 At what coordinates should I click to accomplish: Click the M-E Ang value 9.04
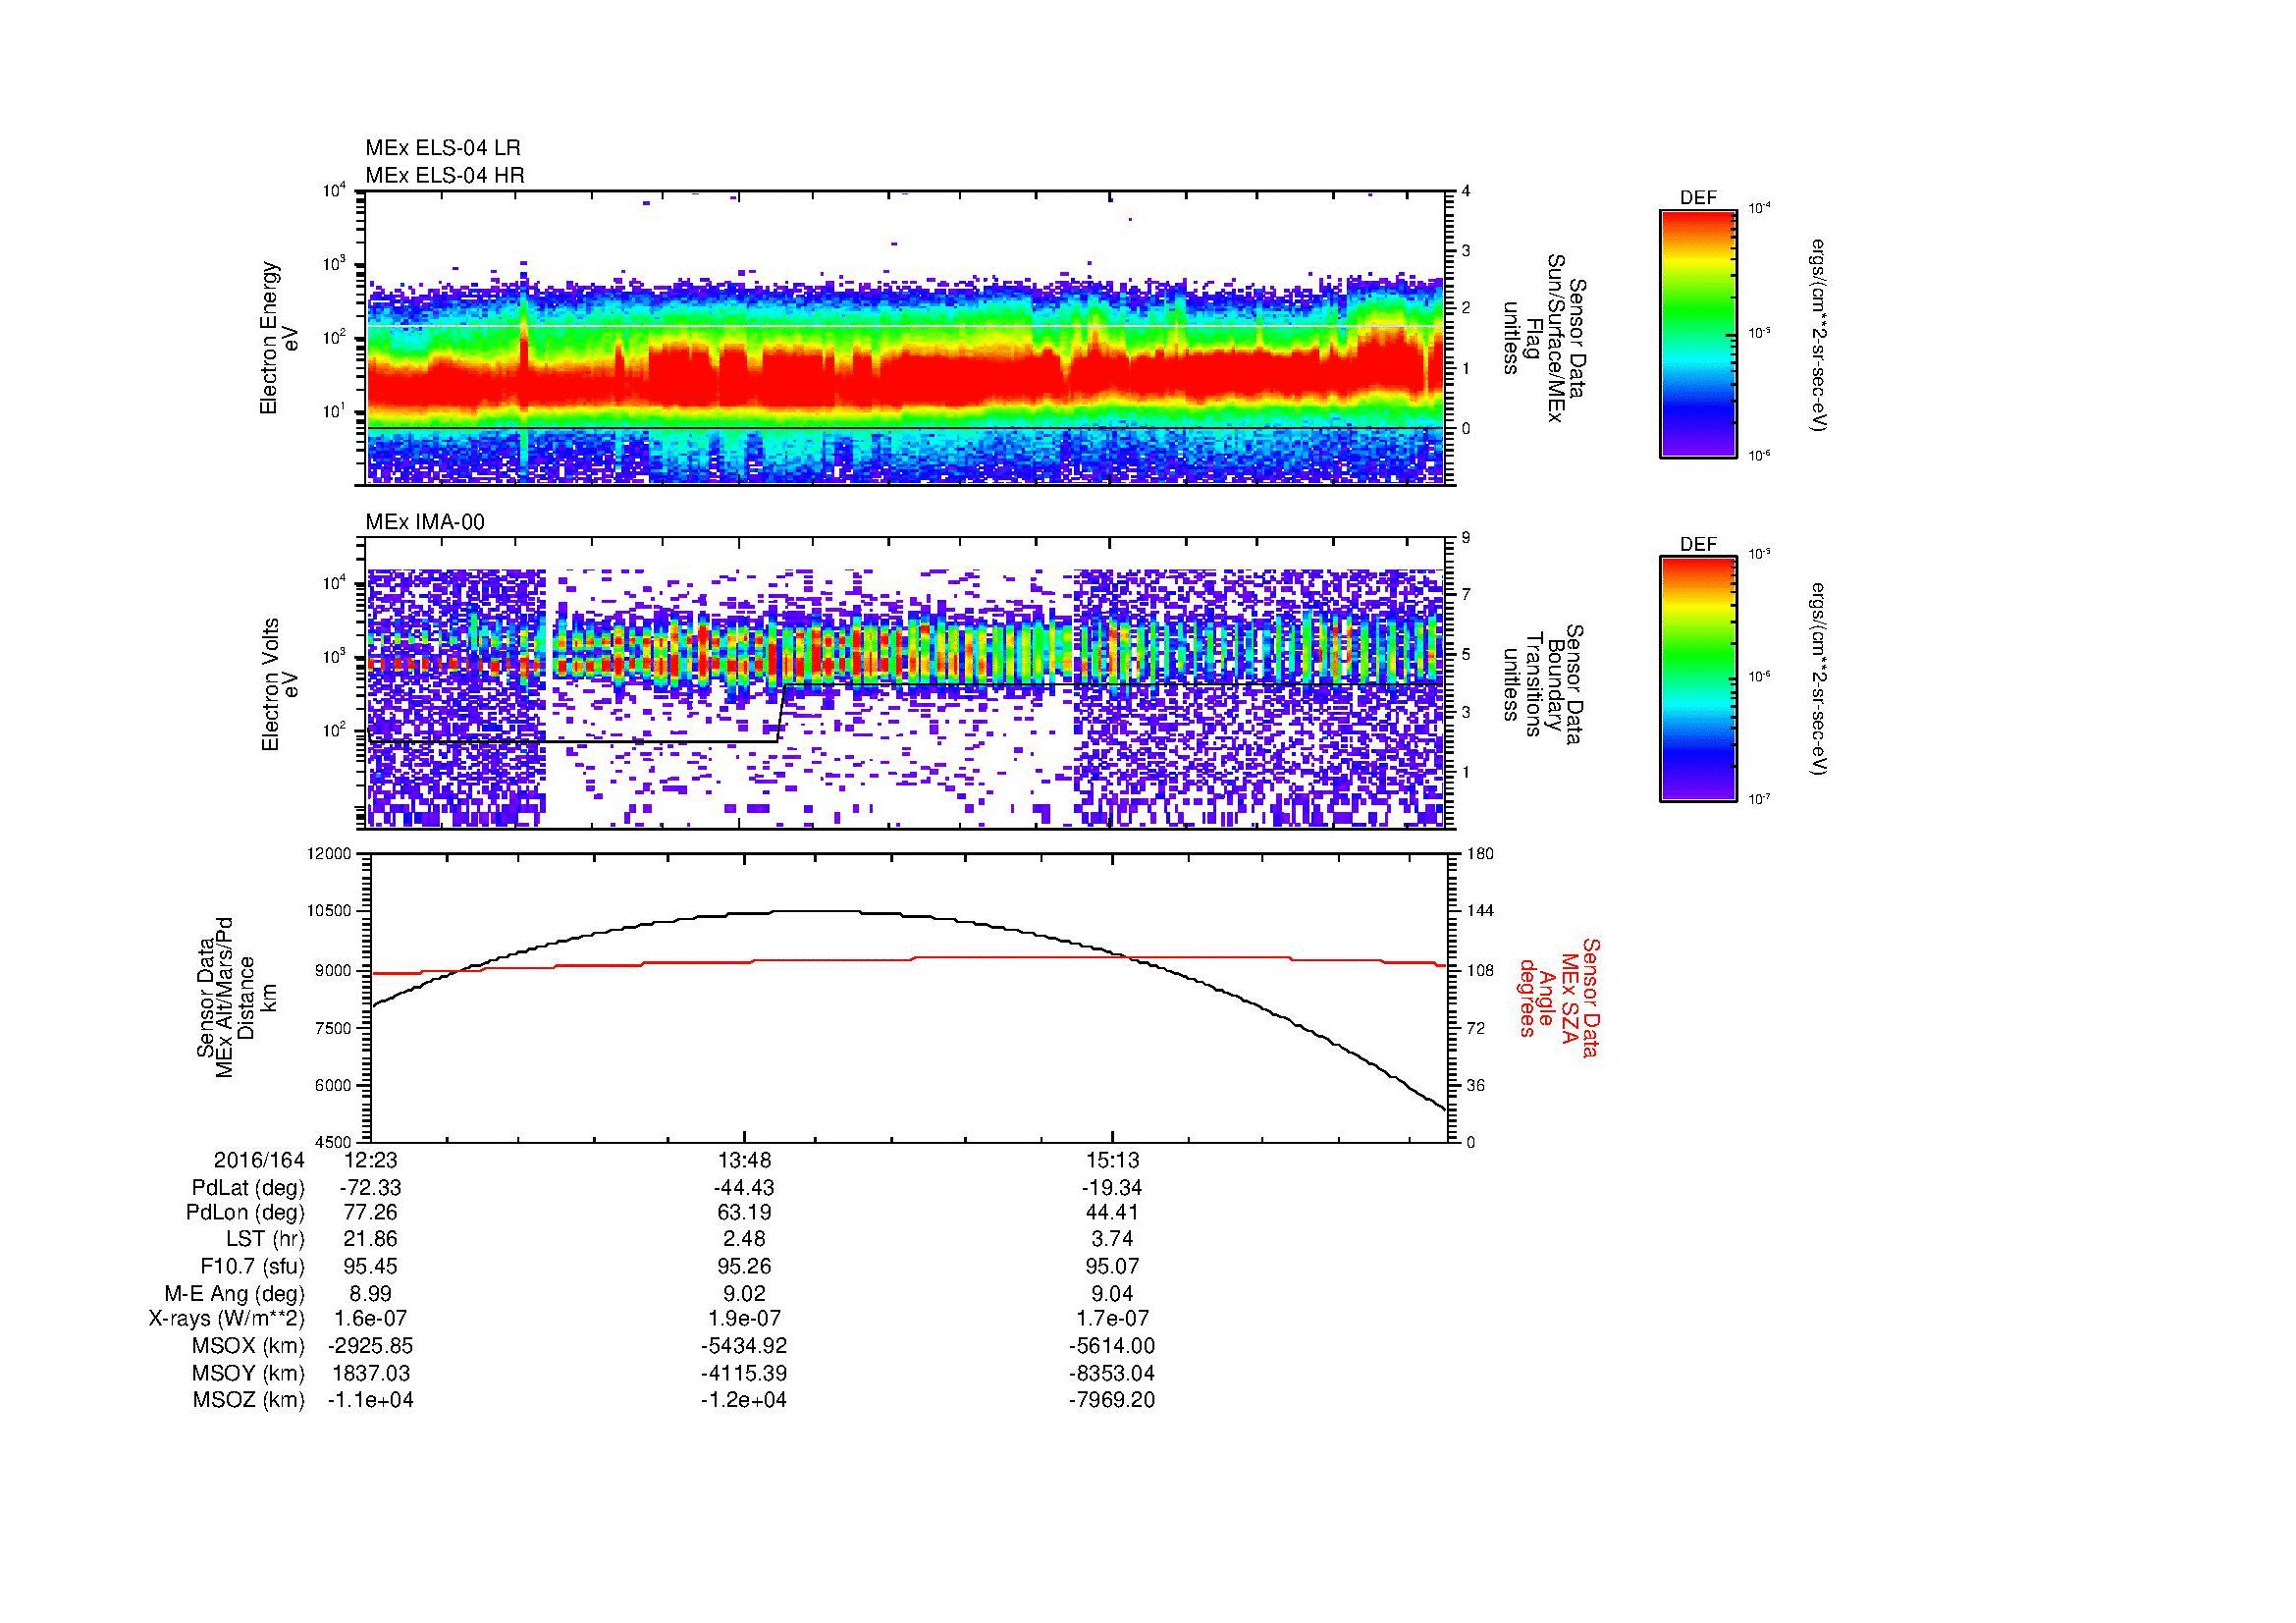(x=1111, y=1293)
